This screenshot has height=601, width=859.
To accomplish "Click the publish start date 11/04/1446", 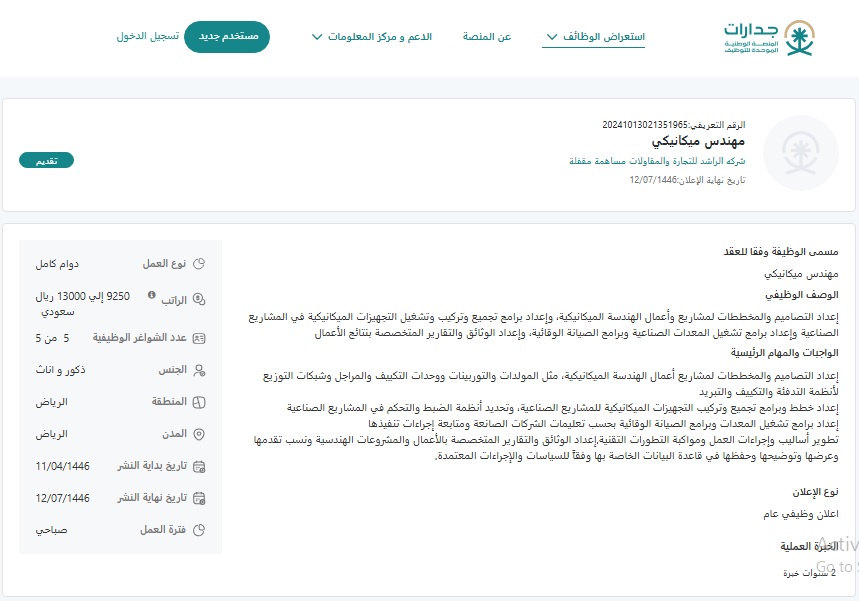I will pyautogui.click(x=62, y=466).
